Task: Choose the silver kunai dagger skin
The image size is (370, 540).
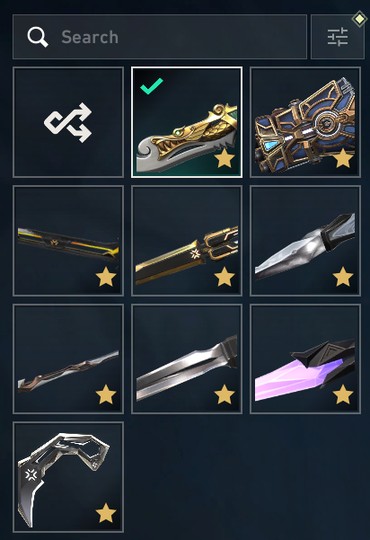Action: tap(305, 241)
